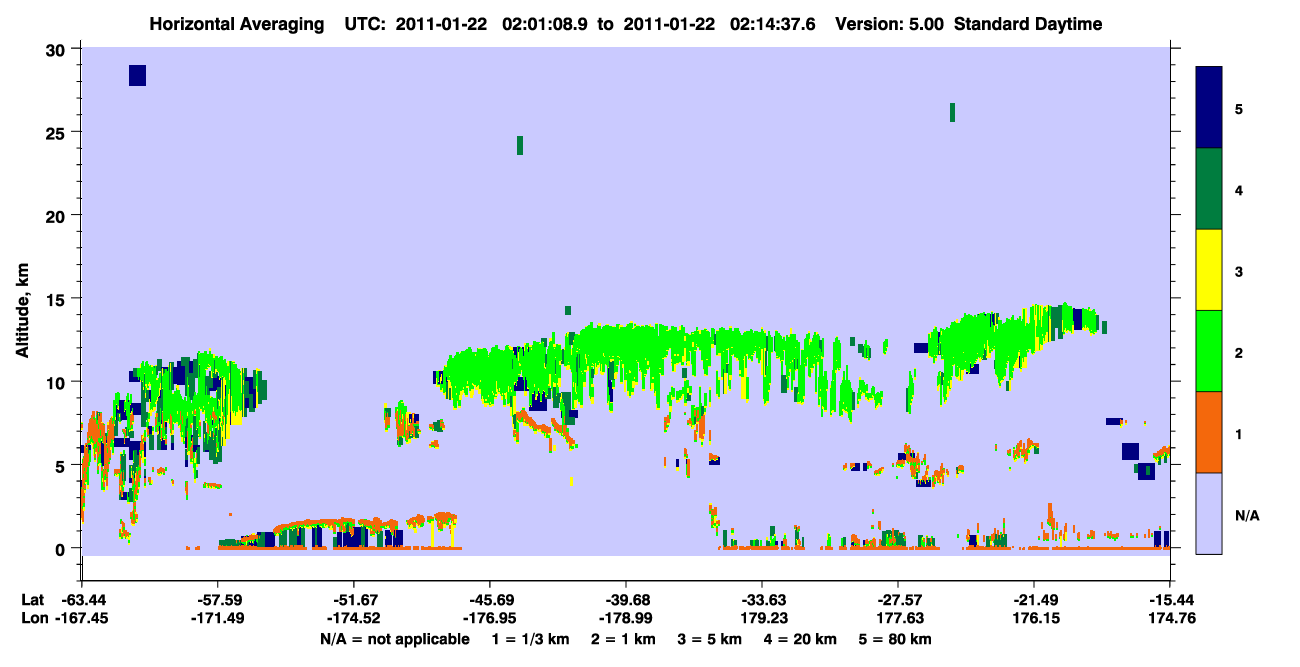Image resolution: width=1300 pixels, height=667 pixels.
Task: Click latitude value -21.49
Action: click(1033, 600)
